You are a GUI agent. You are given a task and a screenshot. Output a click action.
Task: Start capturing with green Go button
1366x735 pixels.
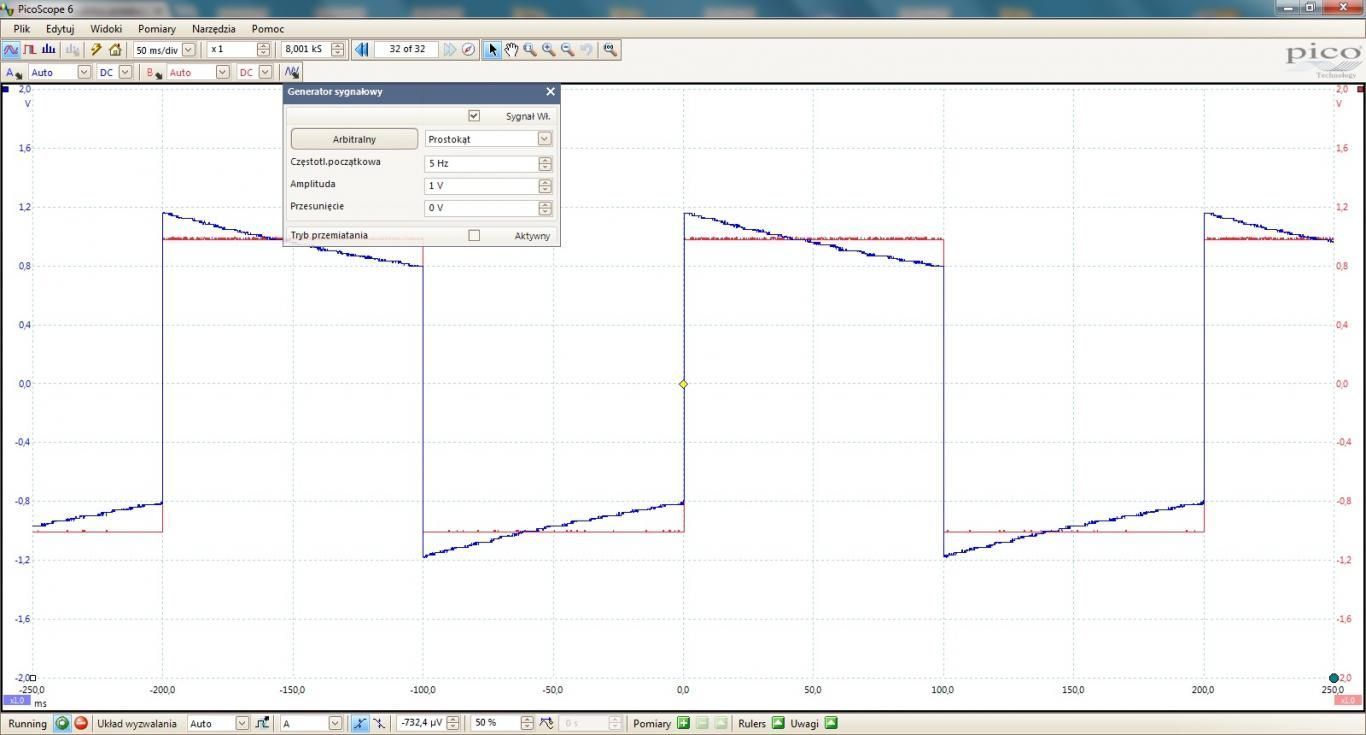pyautogui.click(x=62, y=723)
